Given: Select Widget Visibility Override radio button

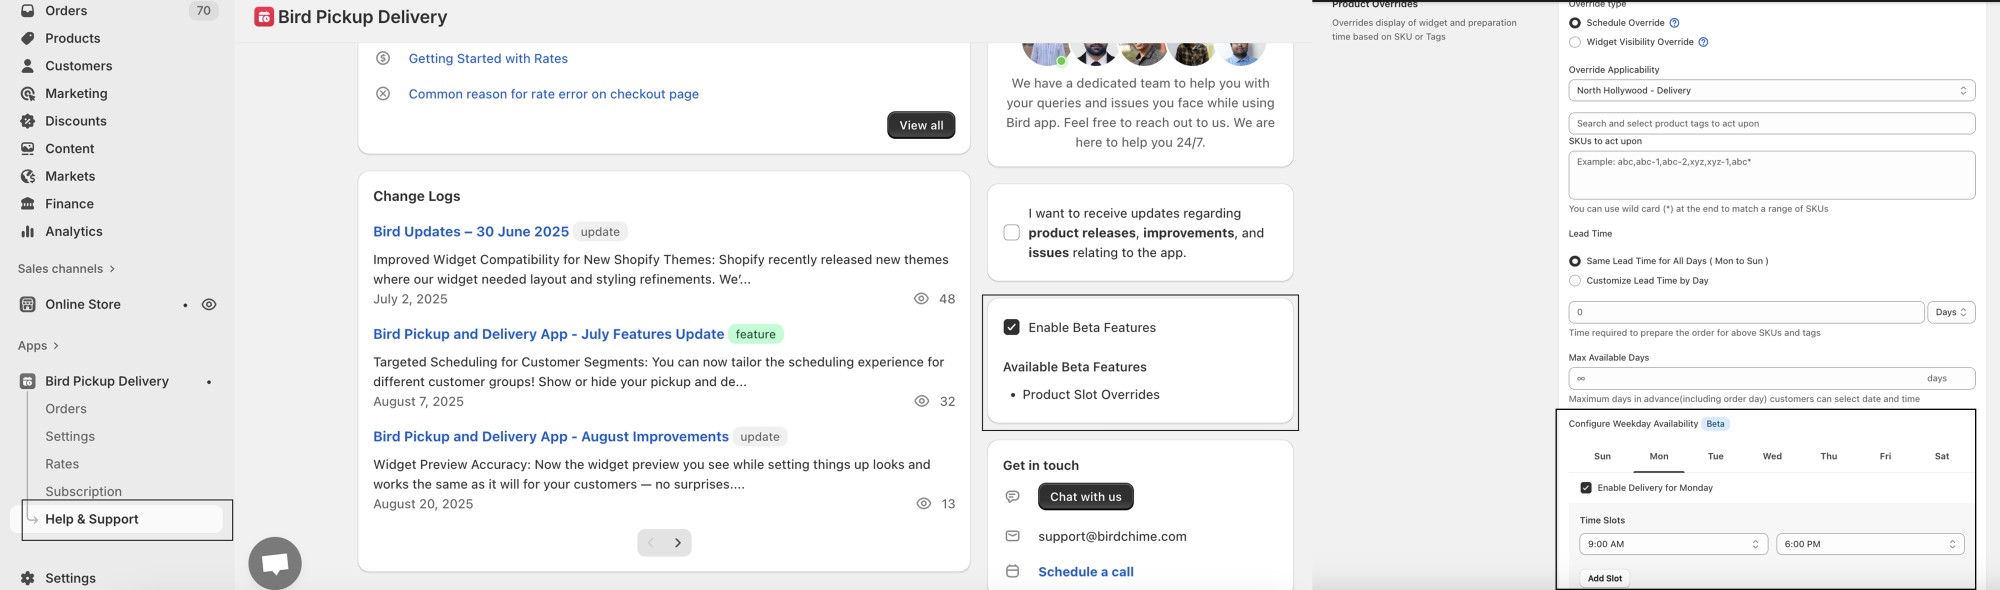Looking at the screenshot, I should pyautogui.click(x=1575, y=42).
